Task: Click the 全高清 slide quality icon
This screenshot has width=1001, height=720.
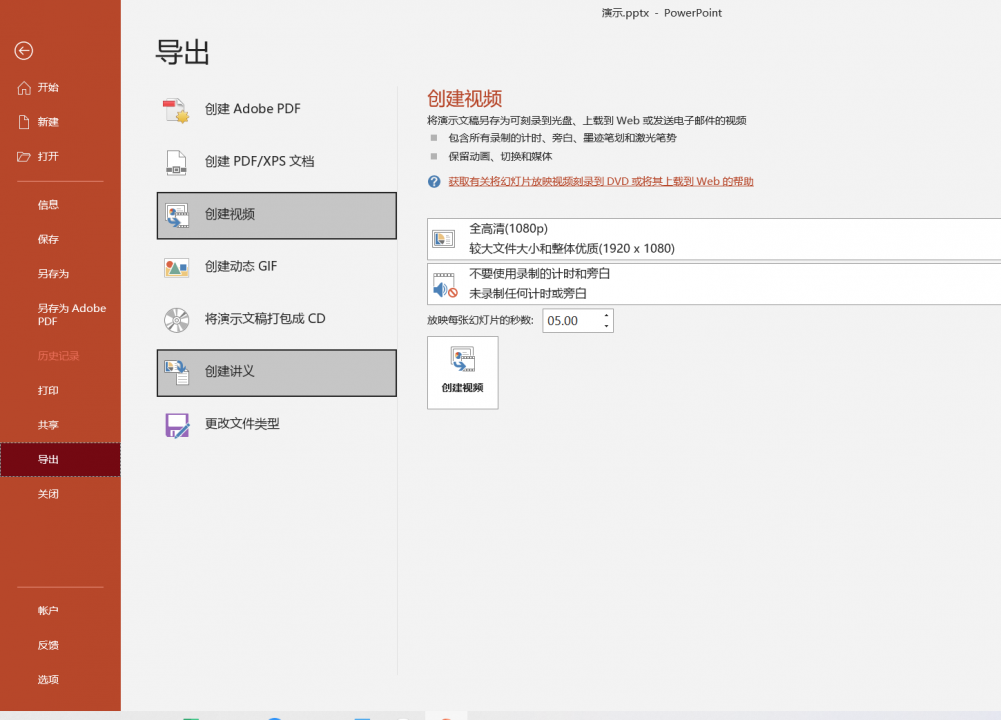Action: [443, 239]
